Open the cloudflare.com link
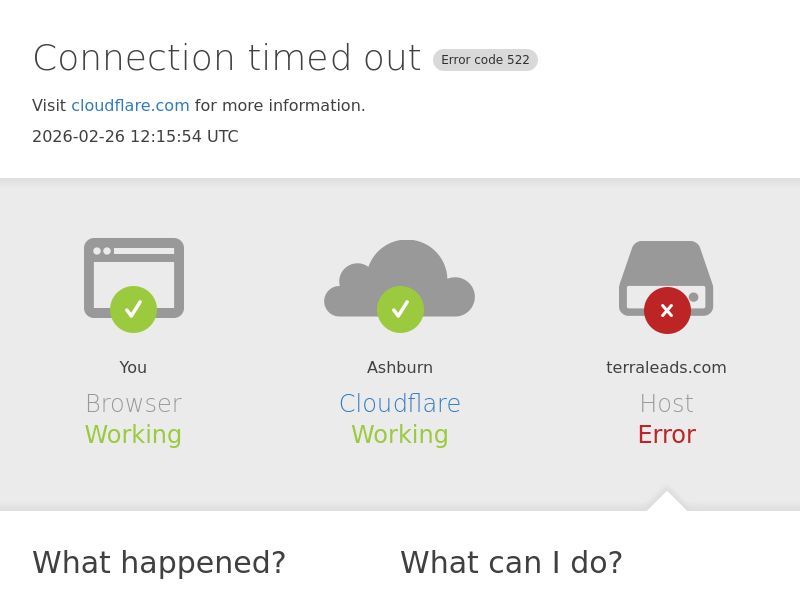The width and height of the screenshot is (800, 600). [x=130, y=106]
